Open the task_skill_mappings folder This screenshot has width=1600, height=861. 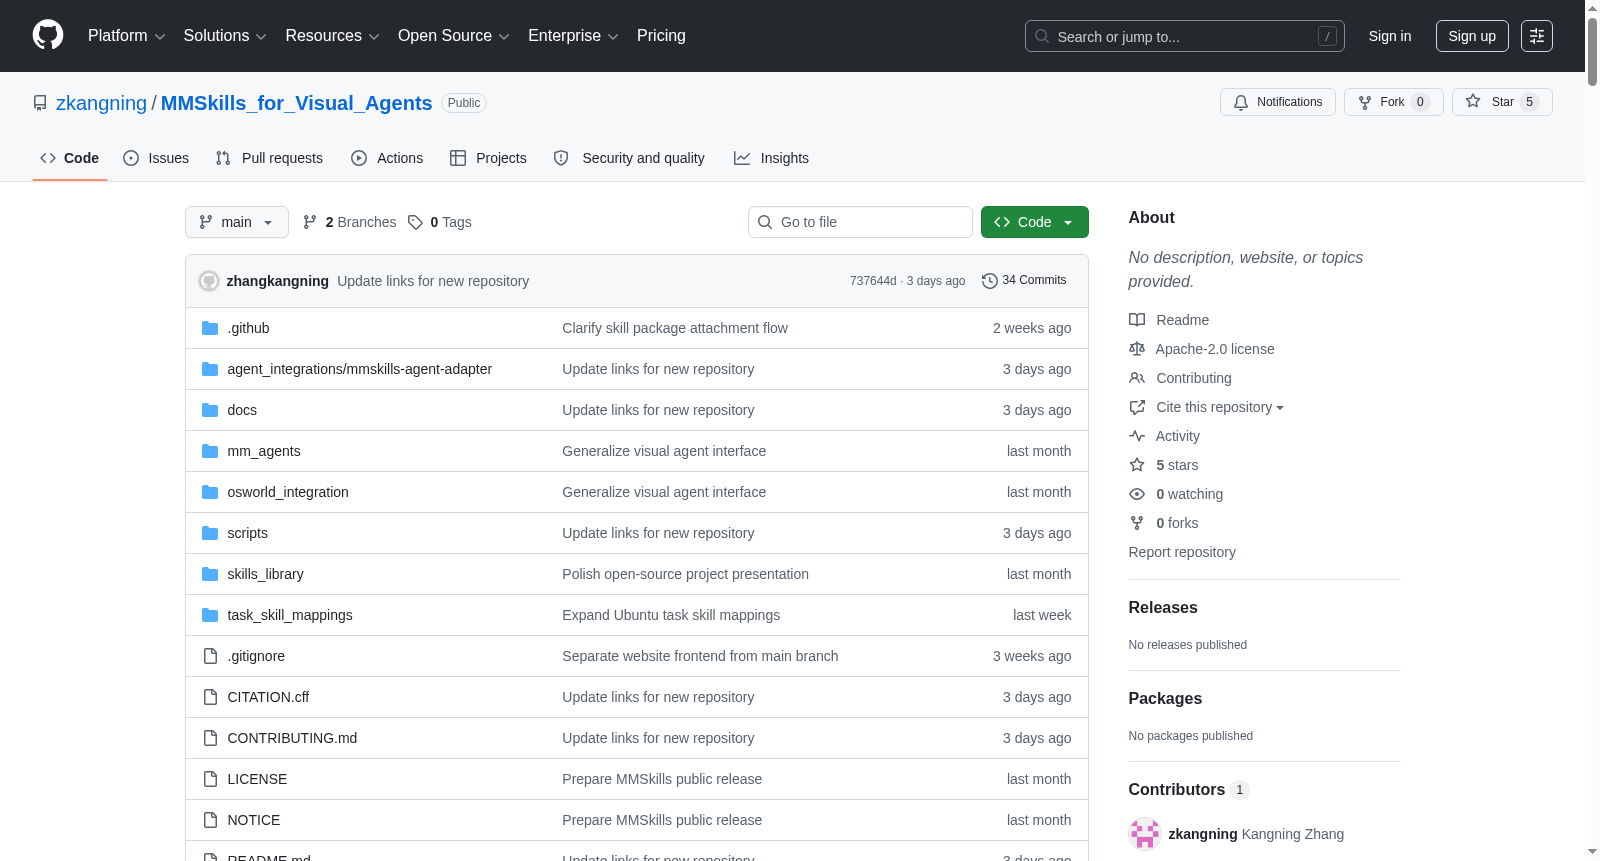pos(290,615)
